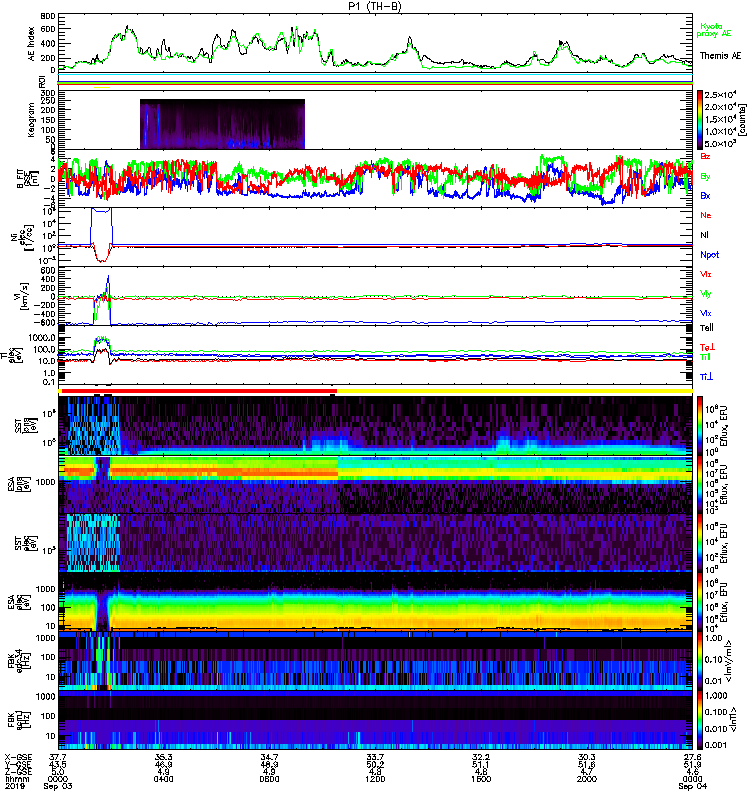Select the green By legend label
Screen dimensions: 750x800
tap(705, 177)
